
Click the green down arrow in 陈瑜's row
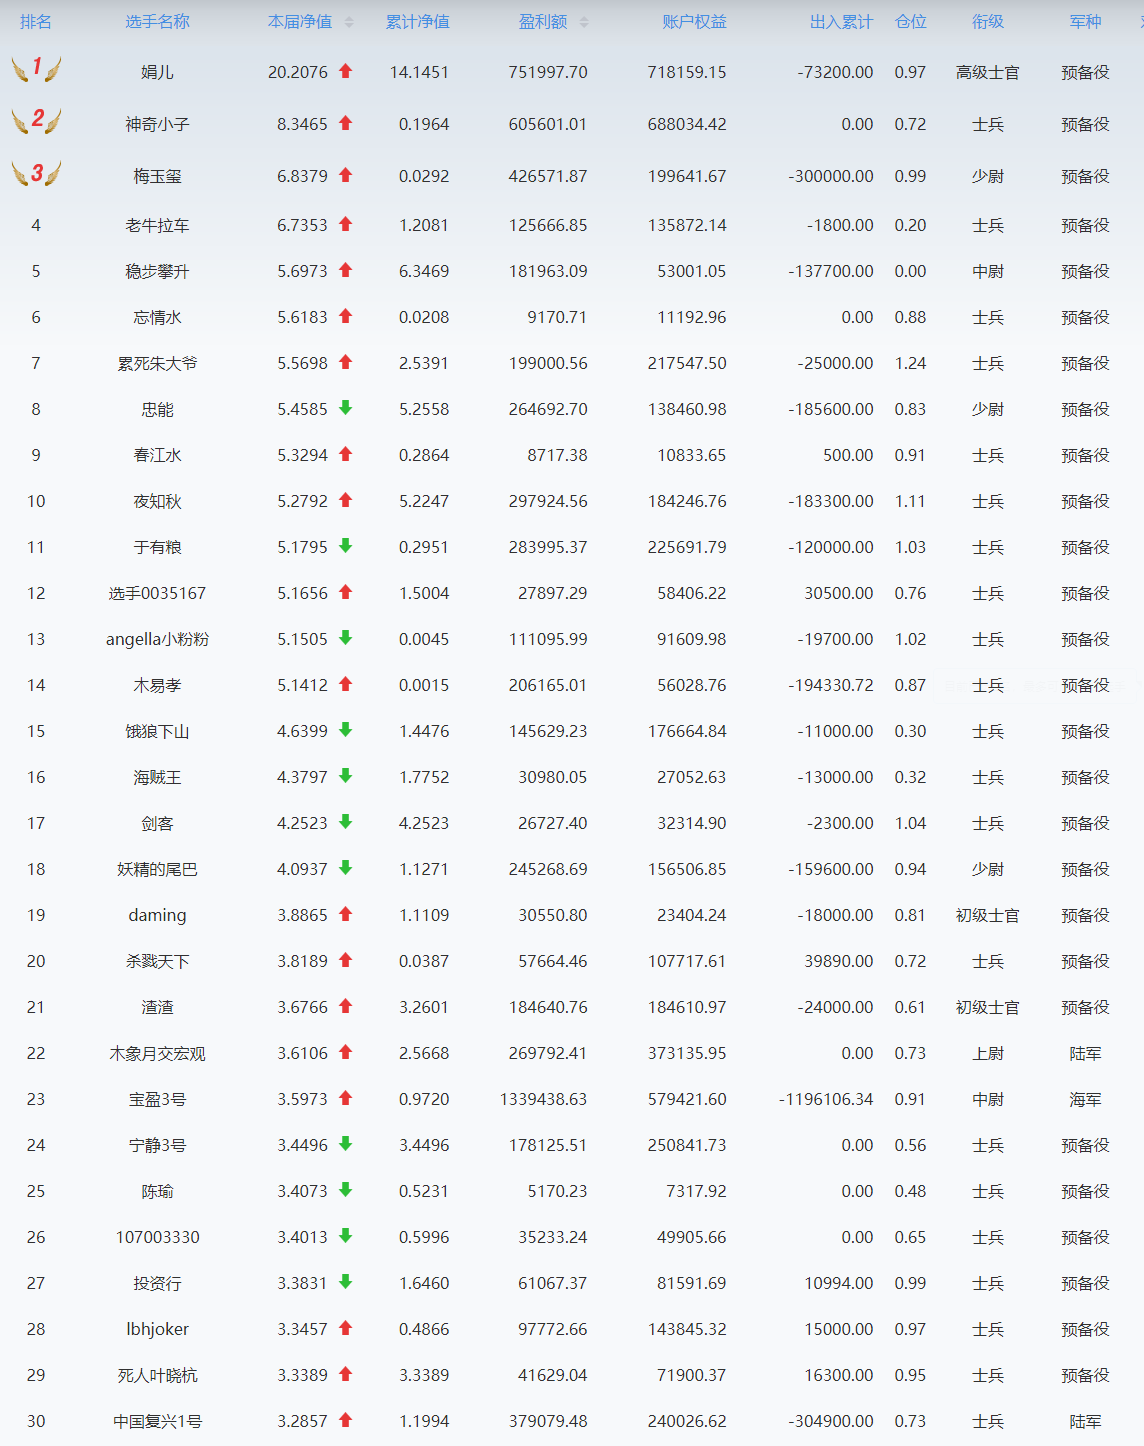[x=345, y=1190]
